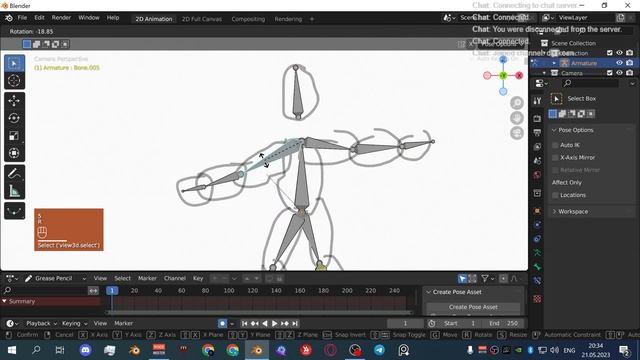This screenshot has width=640, height=360.
Task: Click the current frame marker on the timeline
Action: pyautogui.click(x=112, y=291)
